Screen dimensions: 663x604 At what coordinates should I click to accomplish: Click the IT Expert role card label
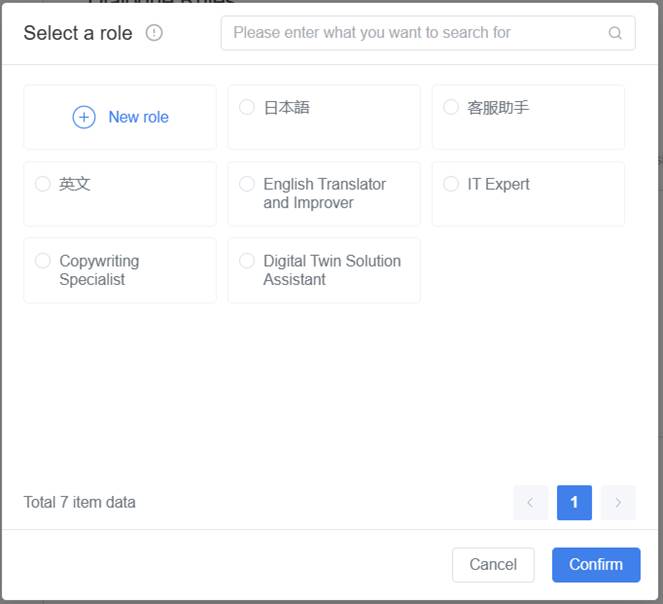tap(498, 184)
